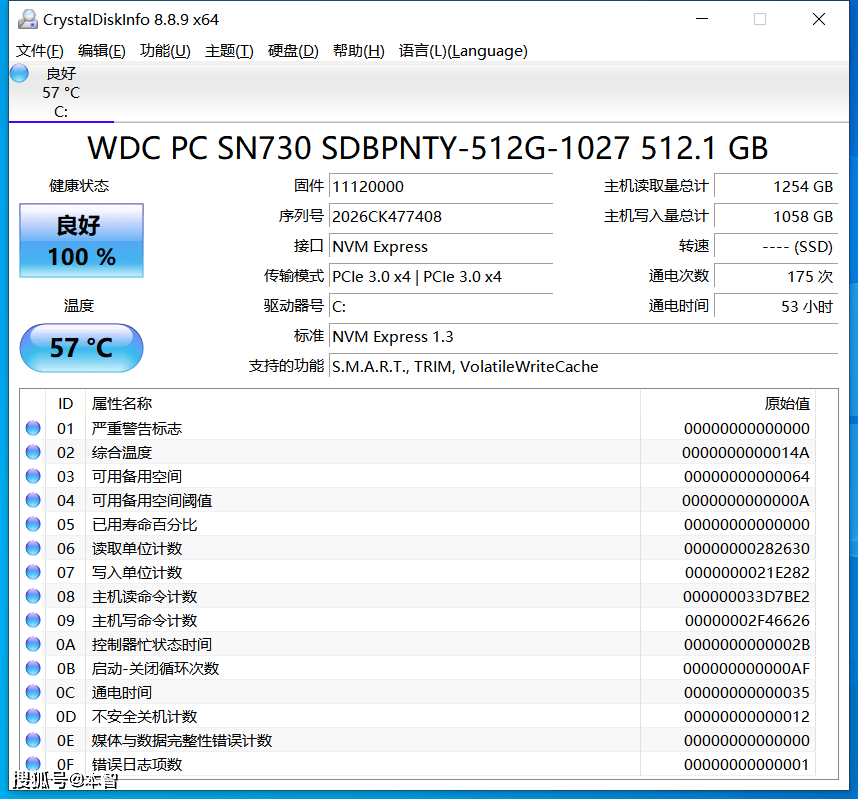The height and width of the screenshot is (799, 858).
Task: Open the 文件(F) menu
Action: pyautogui.click(x=40, y=51)
